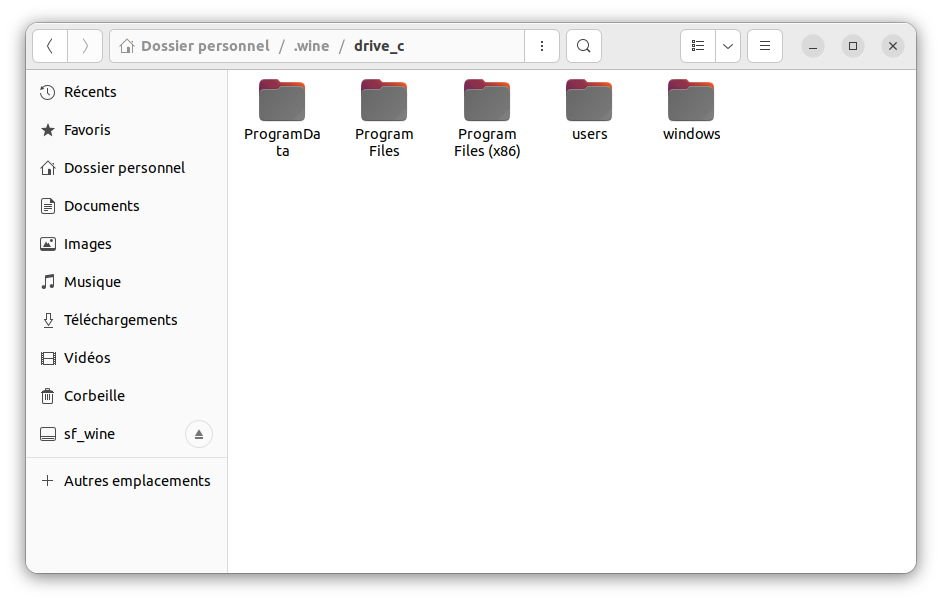Go to Dossier personnel in sidebar
This screenshot has height=602, width=942.
pos(126,168)
